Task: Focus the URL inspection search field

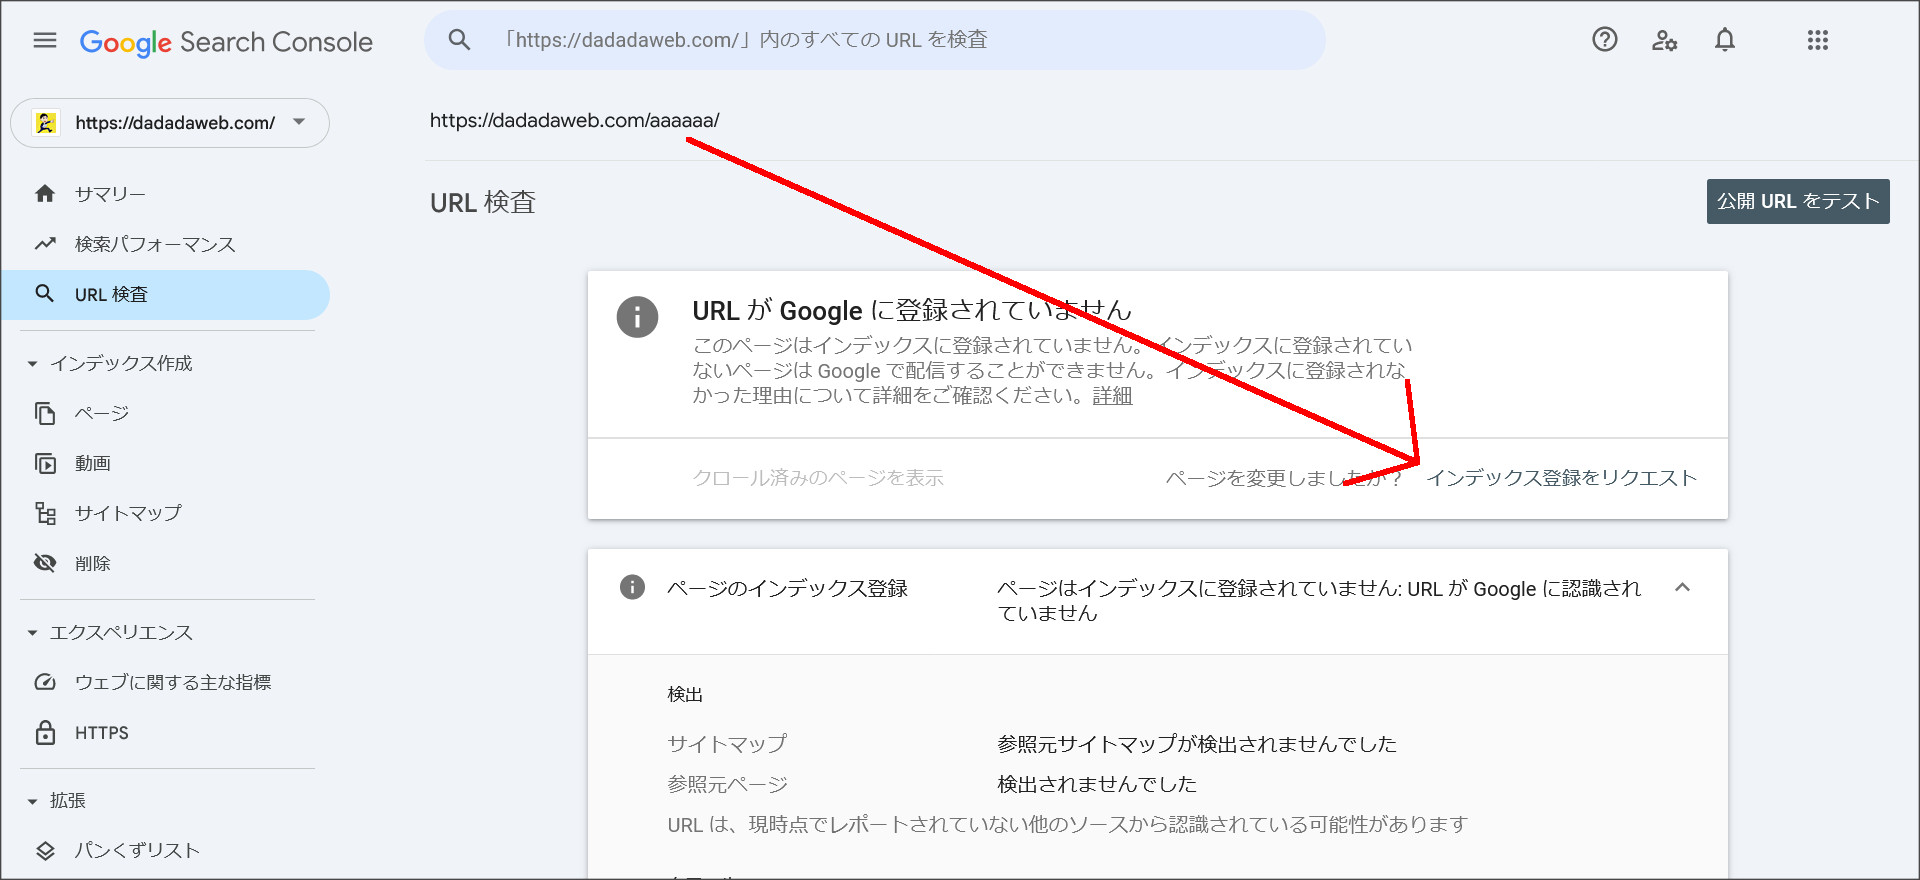Action: coord(875,40)
